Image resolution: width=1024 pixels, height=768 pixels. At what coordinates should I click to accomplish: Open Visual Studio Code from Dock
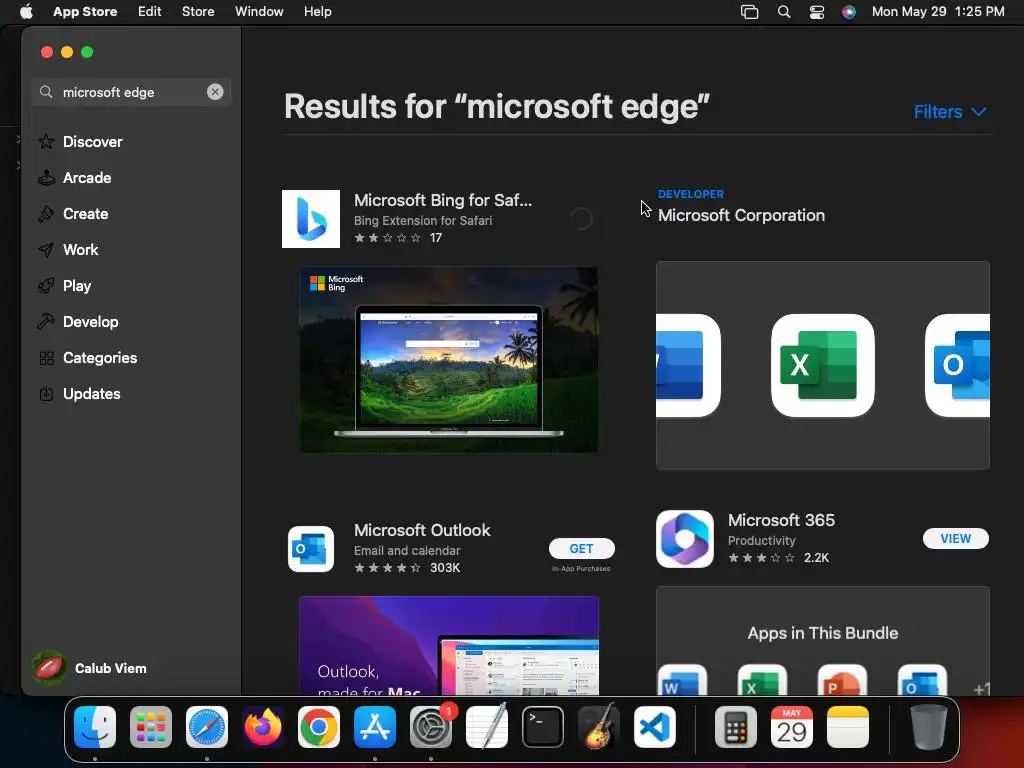click(654, 727)
